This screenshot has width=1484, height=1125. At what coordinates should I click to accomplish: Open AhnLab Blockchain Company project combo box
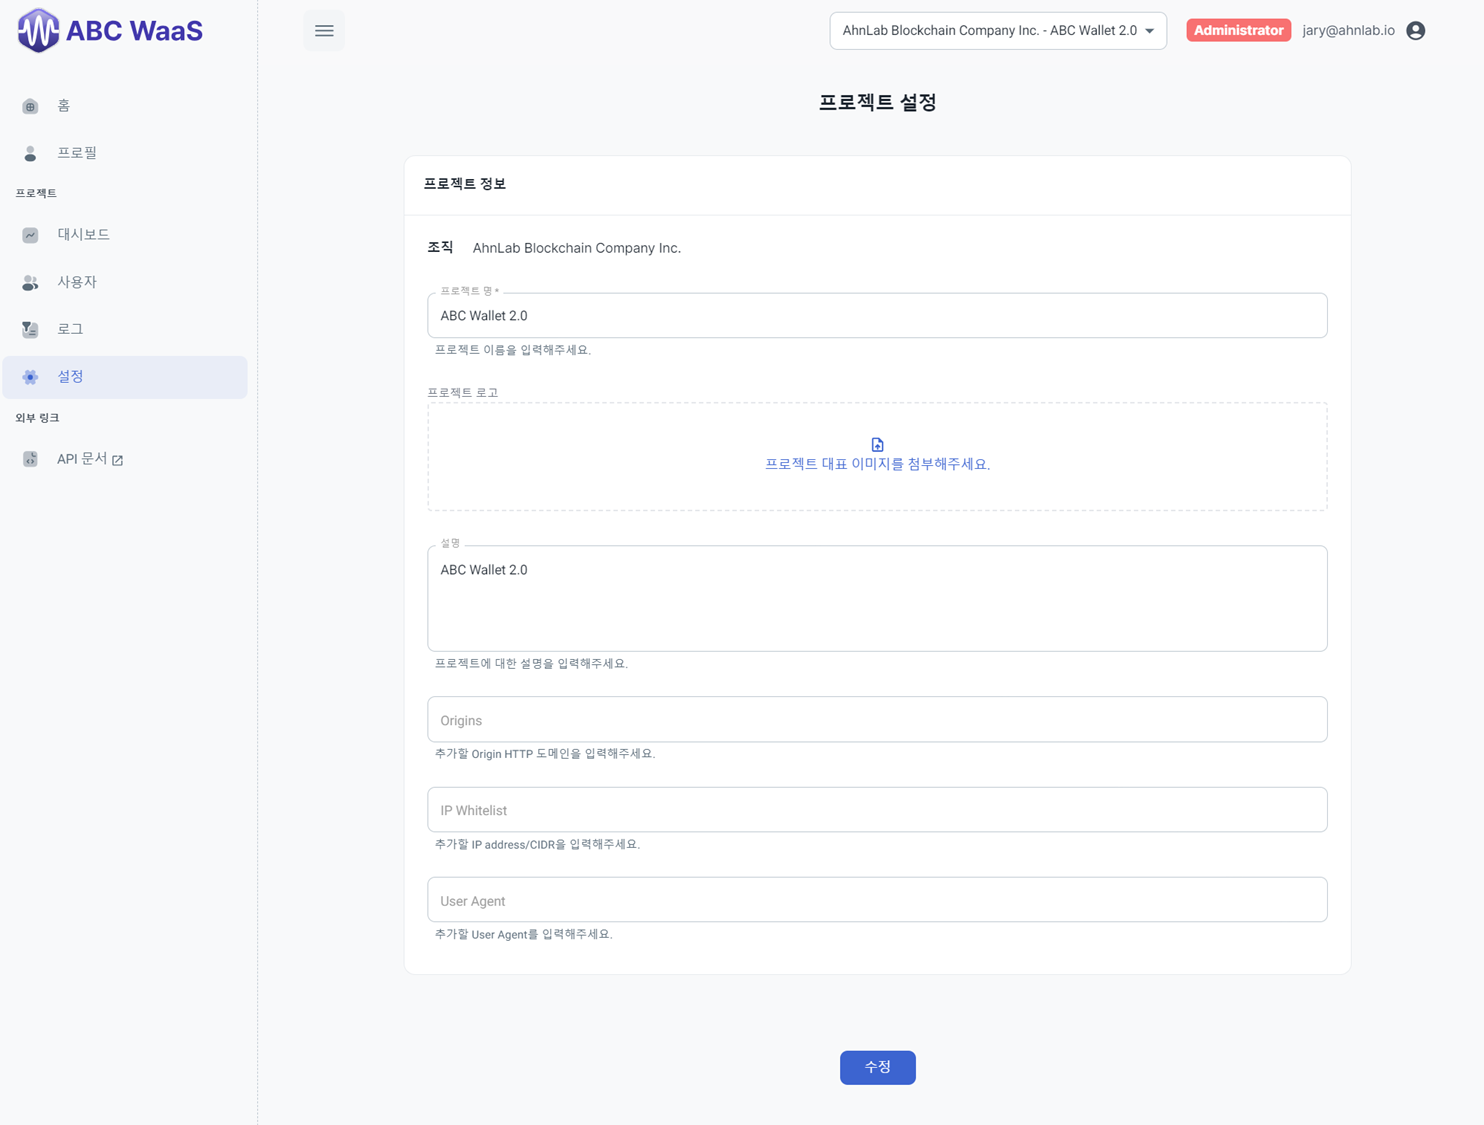(998, 31)
